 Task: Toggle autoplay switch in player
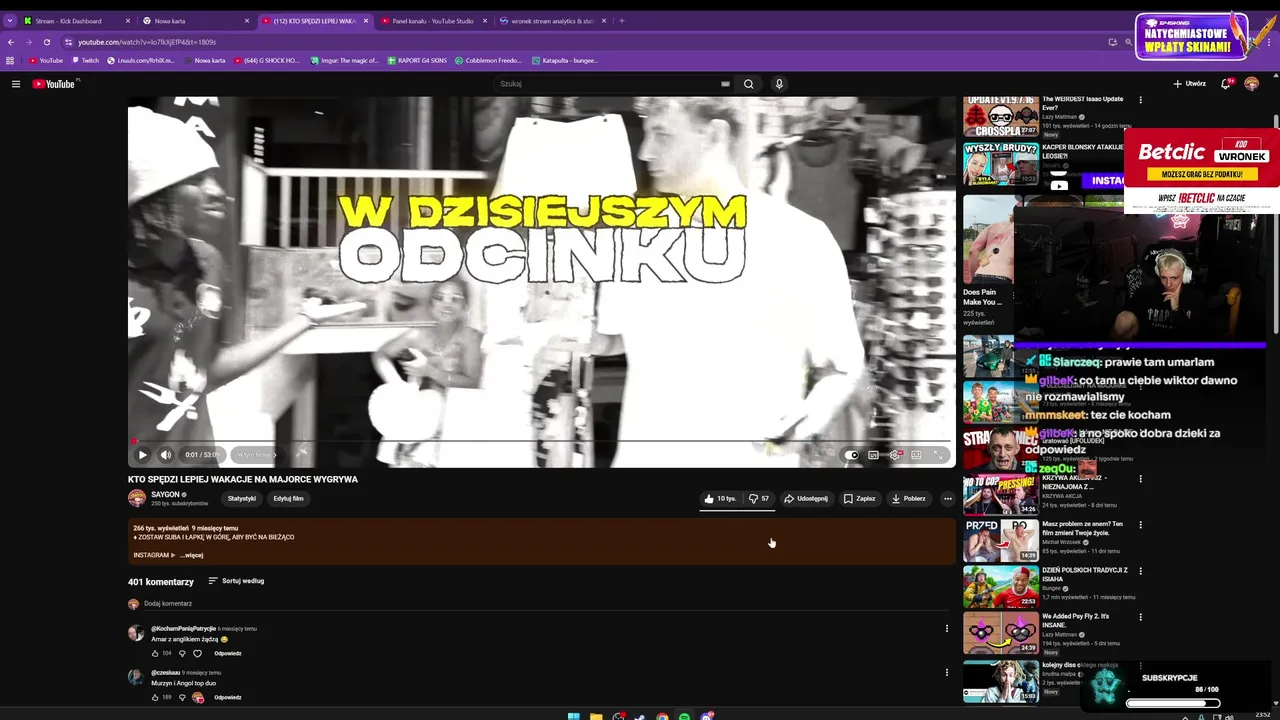[x=851, y=455]
